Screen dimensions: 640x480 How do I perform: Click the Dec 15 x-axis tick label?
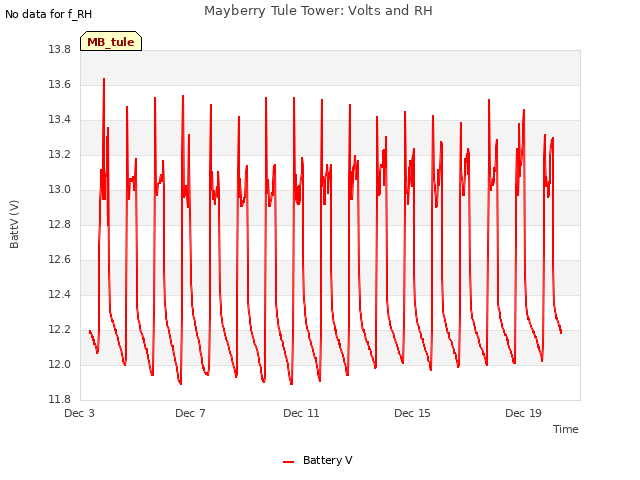(412, 413)
